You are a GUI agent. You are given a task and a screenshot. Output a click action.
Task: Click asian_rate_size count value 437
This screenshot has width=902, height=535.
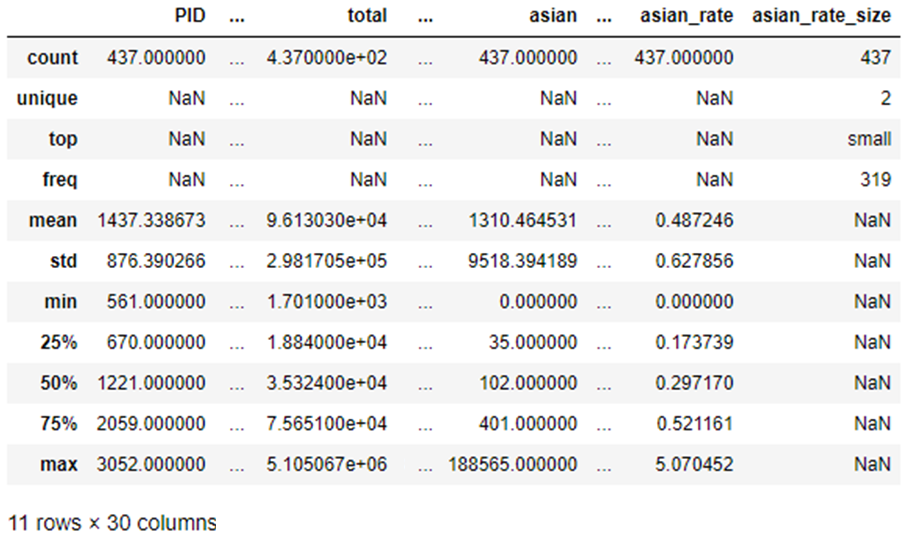coord(876,58)
